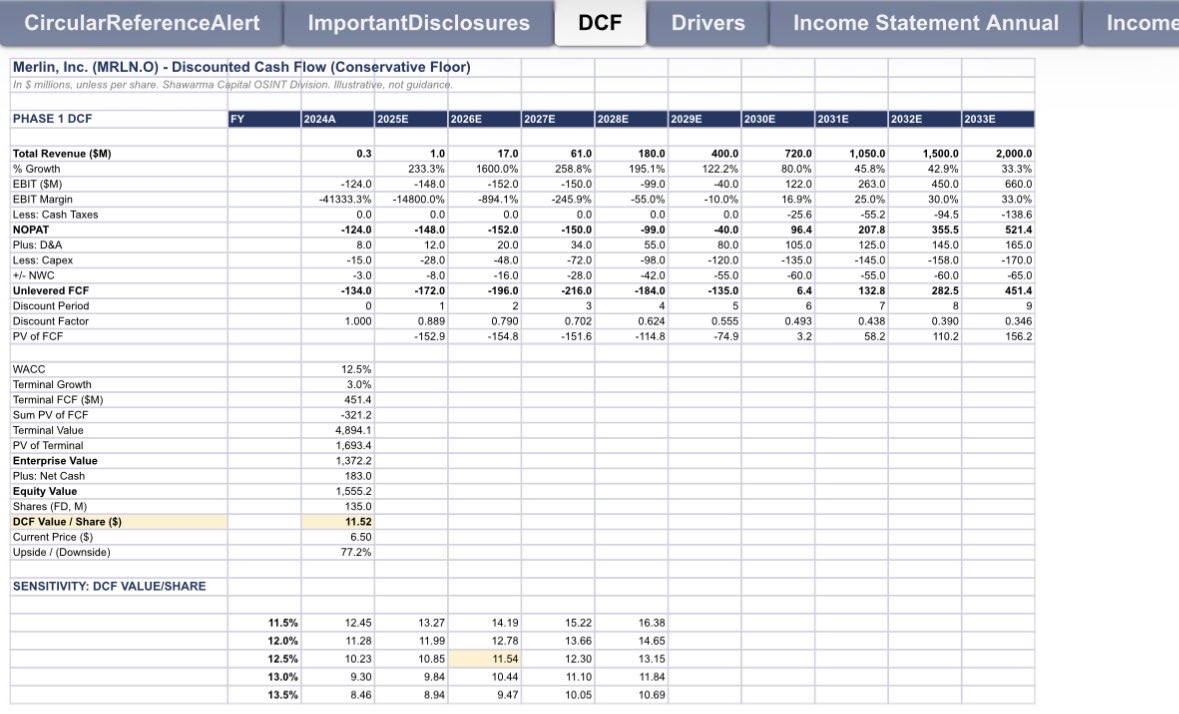Viewport: 1179px width, 714px height.
Task: Select the Upside 77.2% value cell
Action: pyautogui.click(x=338, y=552)
